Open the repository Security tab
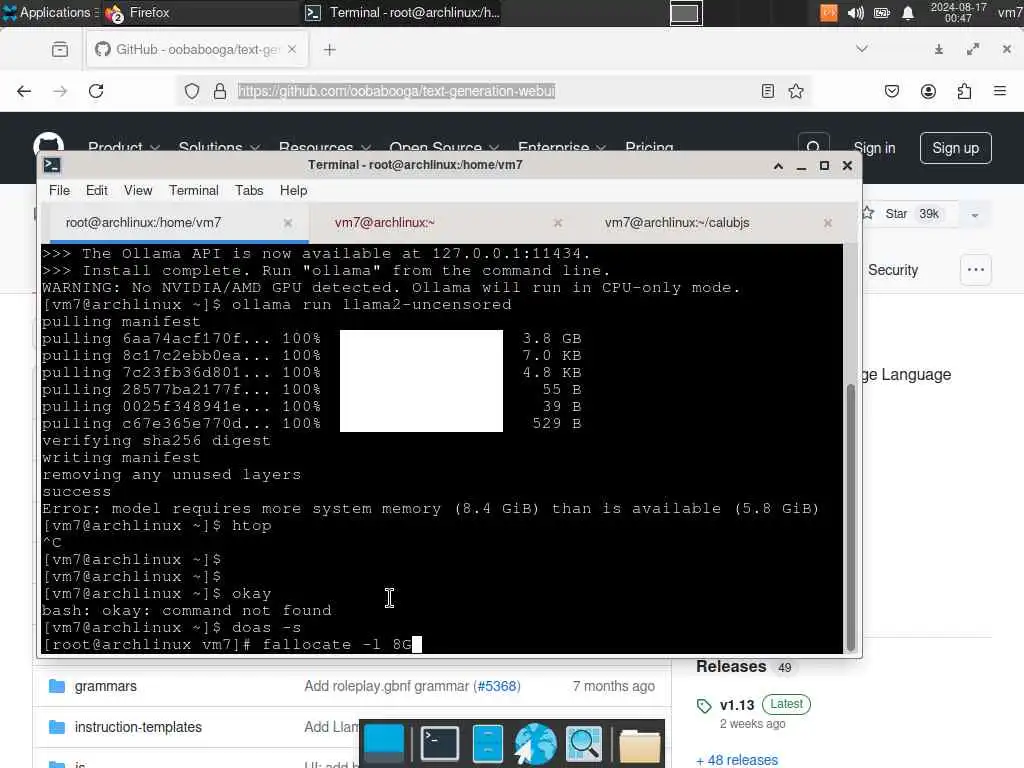The width and height of the screenshot is (1024, 768). [x=893, y=270]
